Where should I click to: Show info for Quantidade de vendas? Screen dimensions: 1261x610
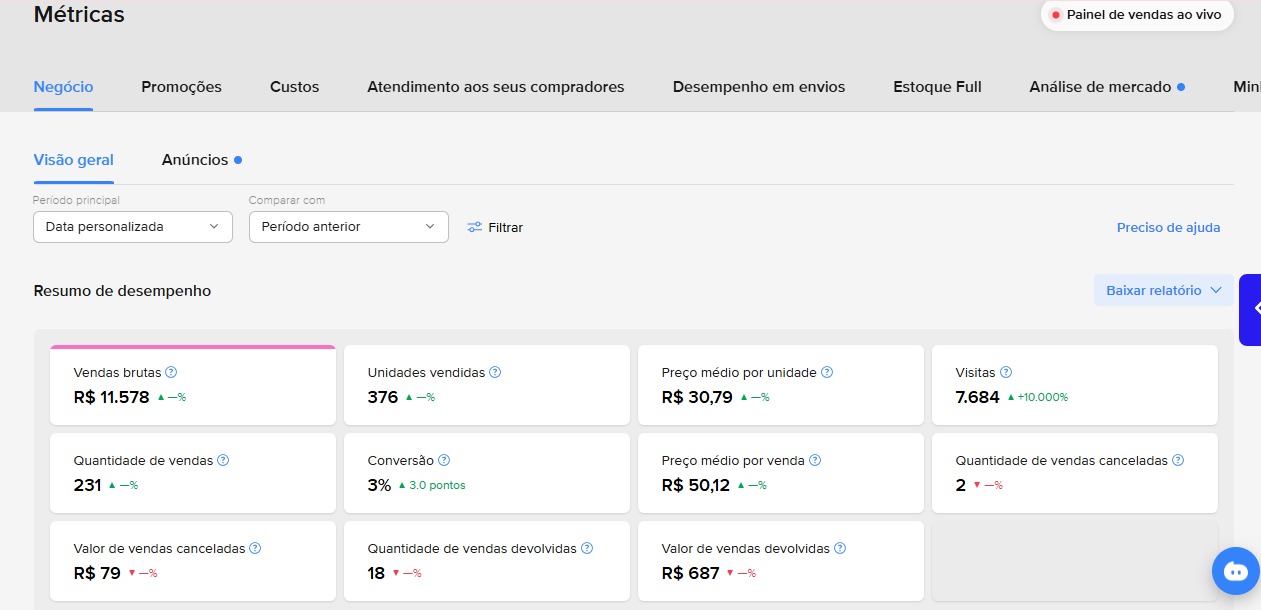(x=223, y=460)
